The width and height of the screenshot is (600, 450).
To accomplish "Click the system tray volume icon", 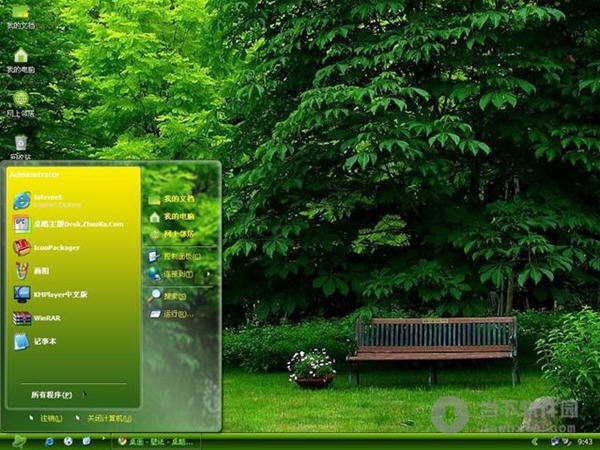I will pyautogui.click(x=565, y=442).
